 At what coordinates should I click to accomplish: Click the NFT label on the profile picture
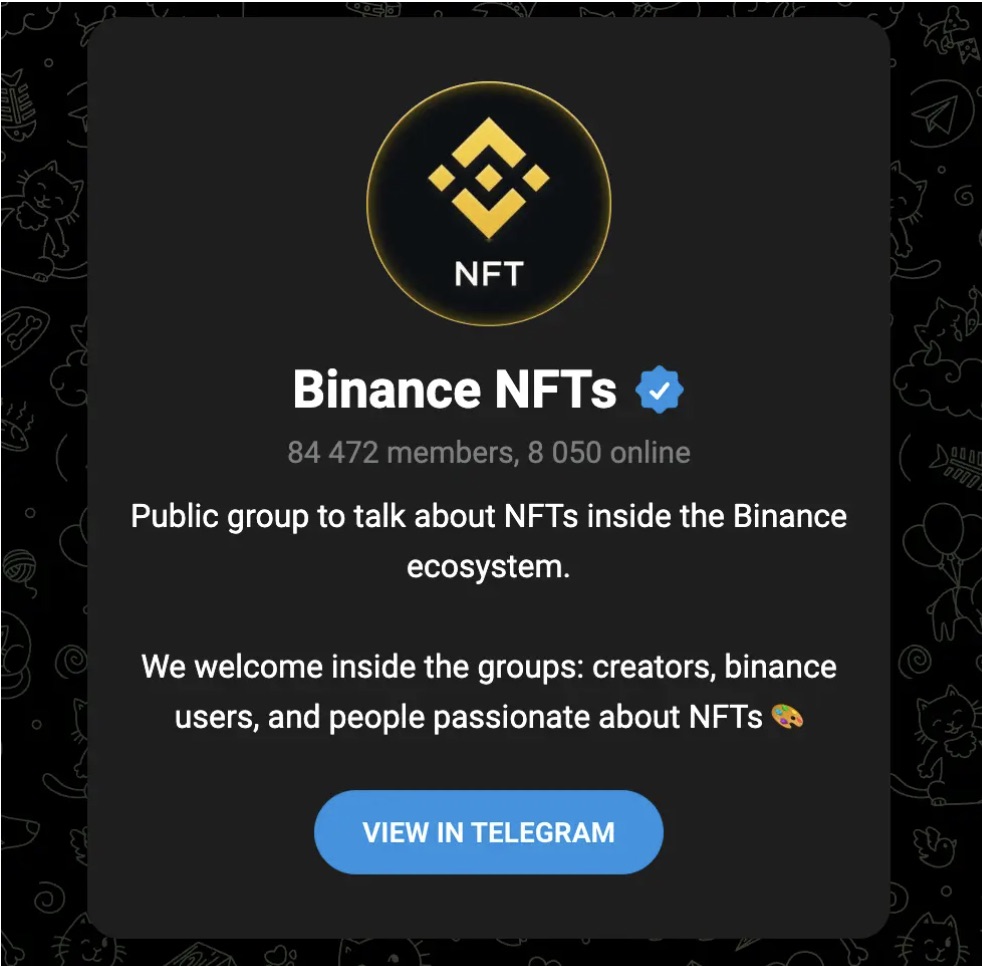489,270
